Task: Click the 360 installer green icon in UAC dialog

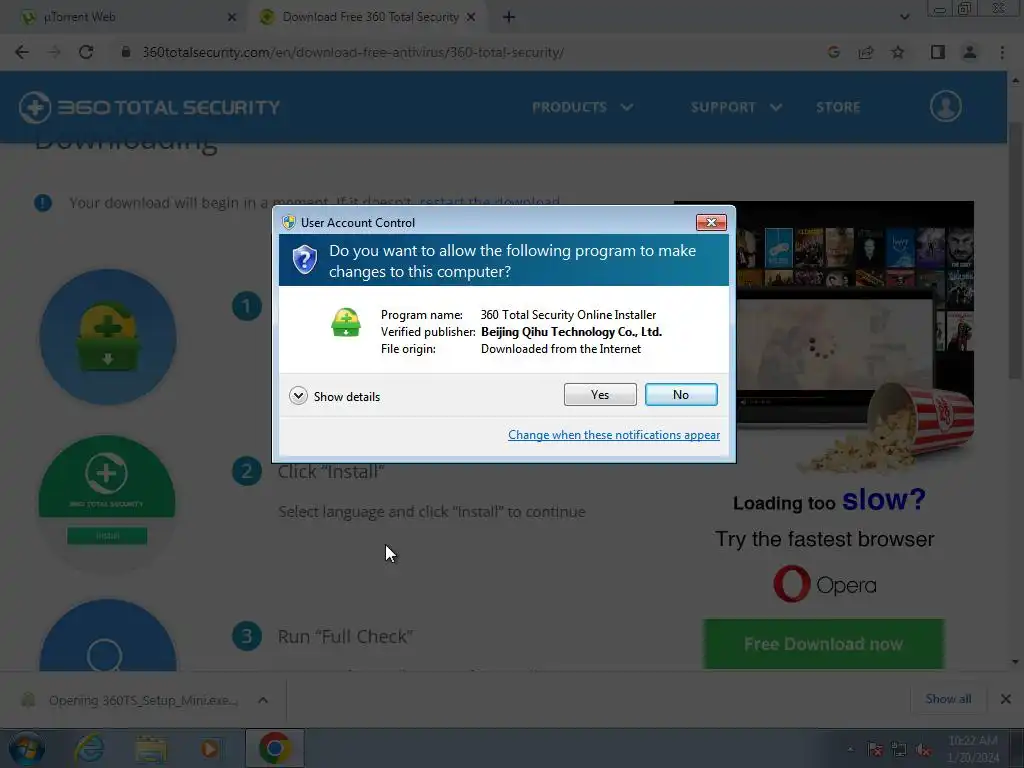Action: click(x=345, y=323)
